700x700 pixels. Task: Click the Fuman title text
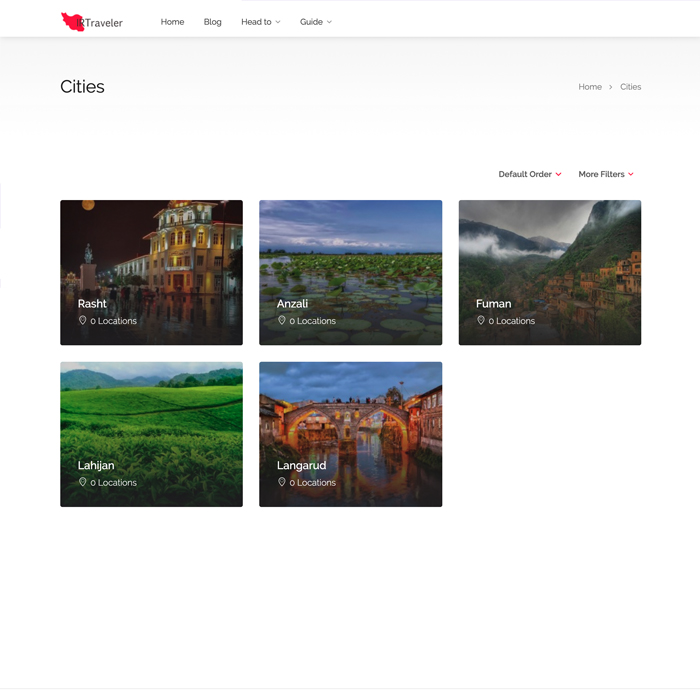coord(493,304)
